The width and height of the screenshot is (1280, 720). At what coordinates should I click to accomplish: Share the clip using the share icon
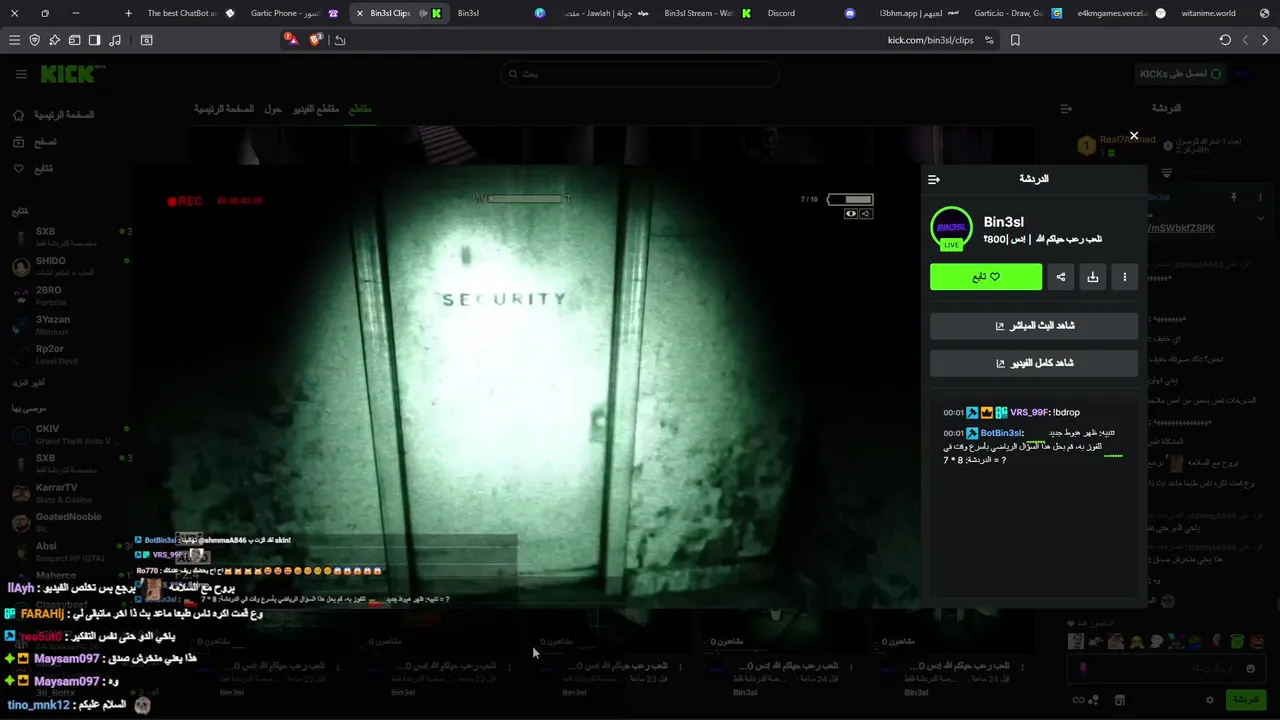pyautogui.click(x=1061, y=277)
